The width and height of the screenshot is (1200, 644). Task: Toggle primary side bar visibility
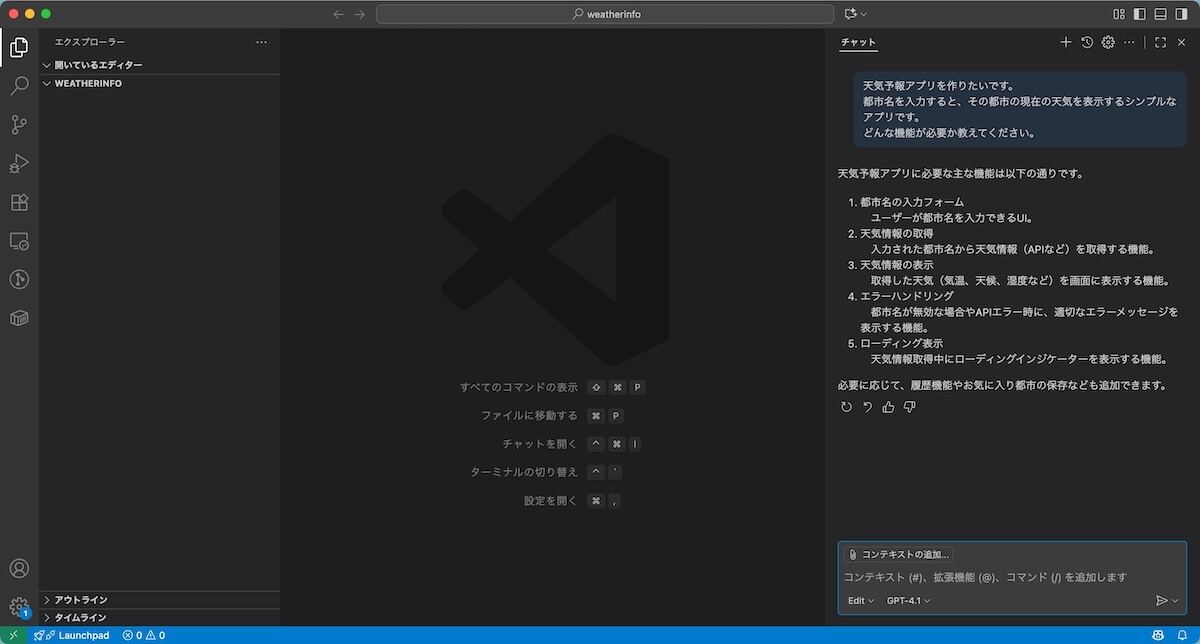(1139, 14)
